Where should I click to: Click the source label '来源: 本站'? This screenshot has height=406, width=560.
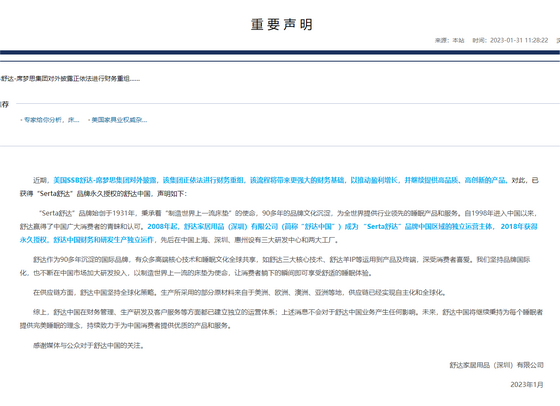[x=449, y=40]
